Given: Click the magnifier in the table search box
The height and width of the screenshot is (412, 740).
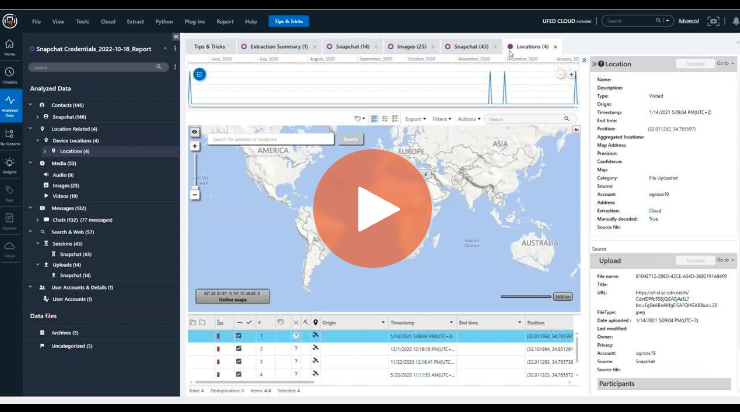Looking at the screenshot, I should [x=566, y=119].
